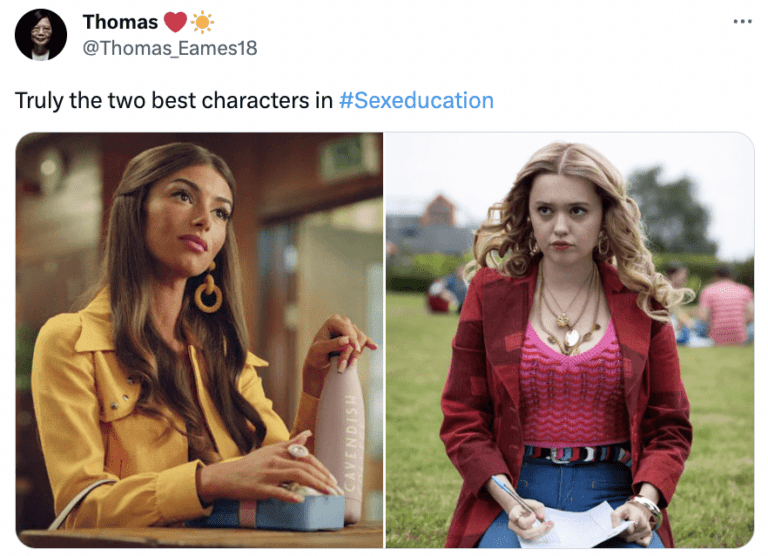This screenshot has width=768, height=556.
Task: Click the blue pen held in right photo
Action: pyautogui.click(x=518, y=499)
